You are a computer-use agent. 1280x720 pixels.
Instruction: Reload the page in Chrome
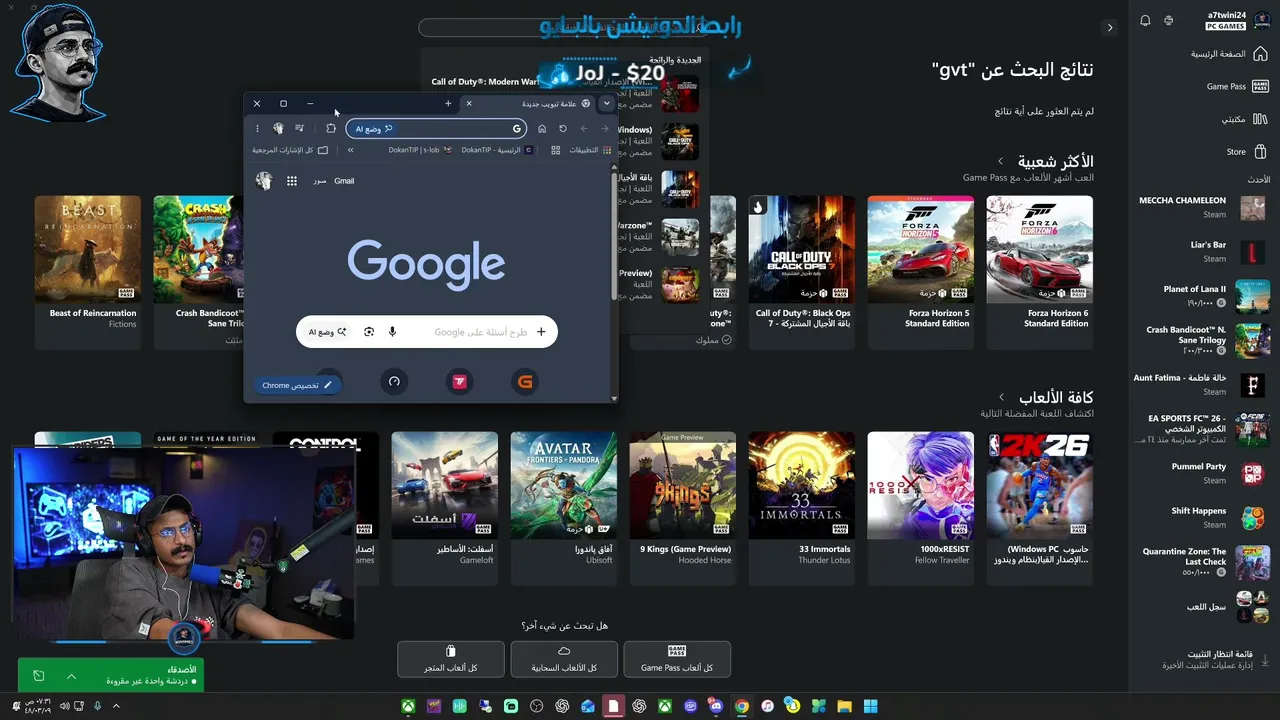(x=563, y=128)
